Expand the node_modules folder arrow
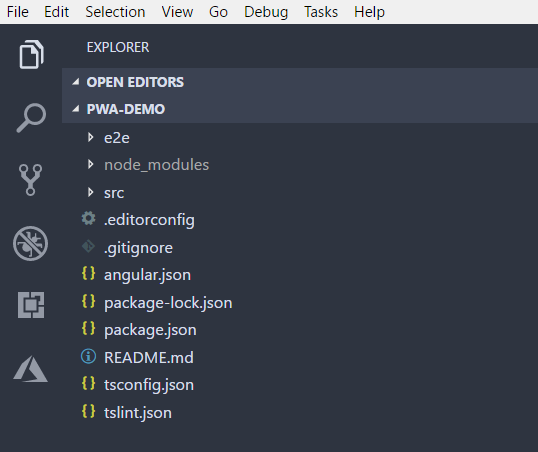Viewport: 538px width, 452px height. tap(91, 164)
